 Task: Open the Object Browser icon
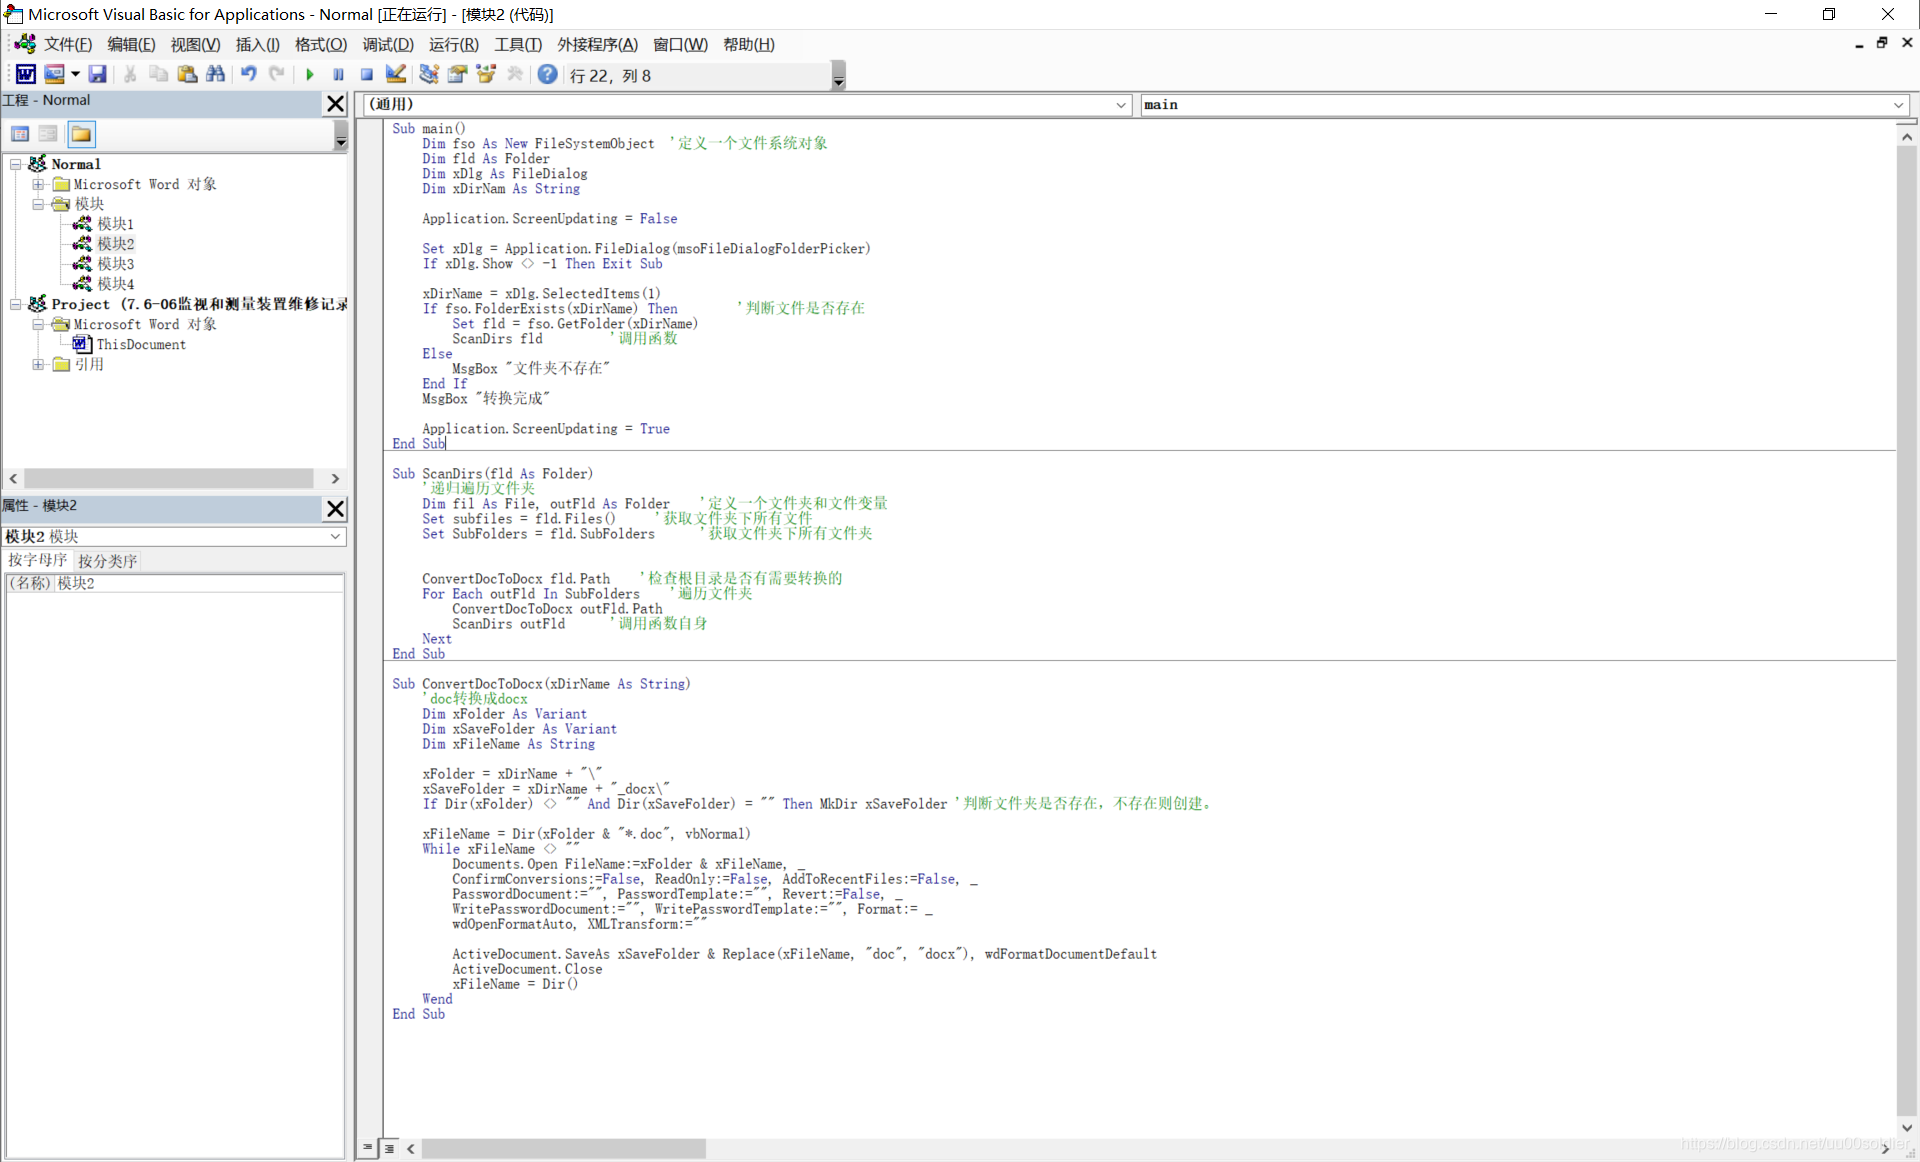487,74
